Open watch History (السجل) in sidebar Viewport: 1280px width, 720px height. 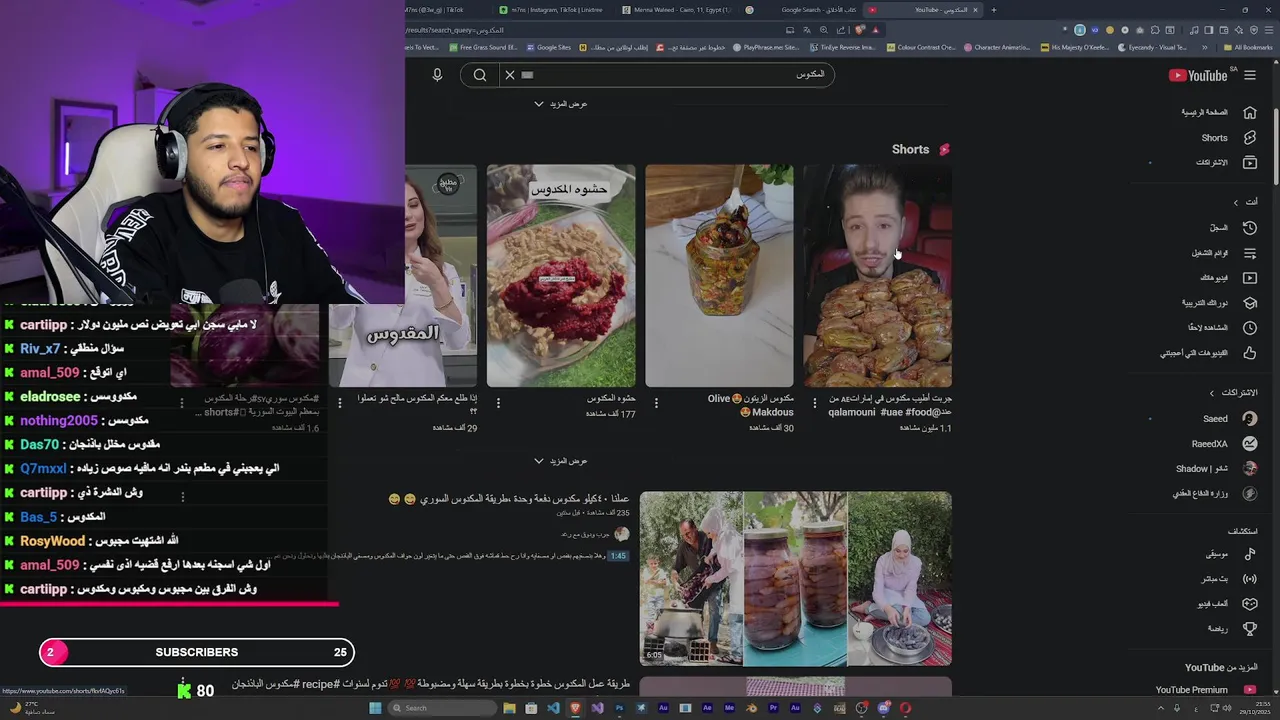tap(1250, 227)
